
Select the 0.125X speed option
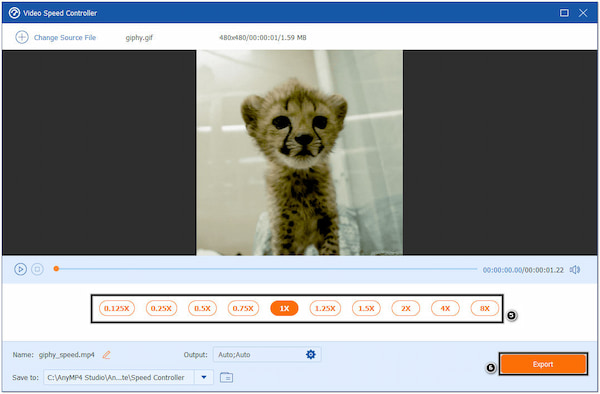tap(117, 308)
